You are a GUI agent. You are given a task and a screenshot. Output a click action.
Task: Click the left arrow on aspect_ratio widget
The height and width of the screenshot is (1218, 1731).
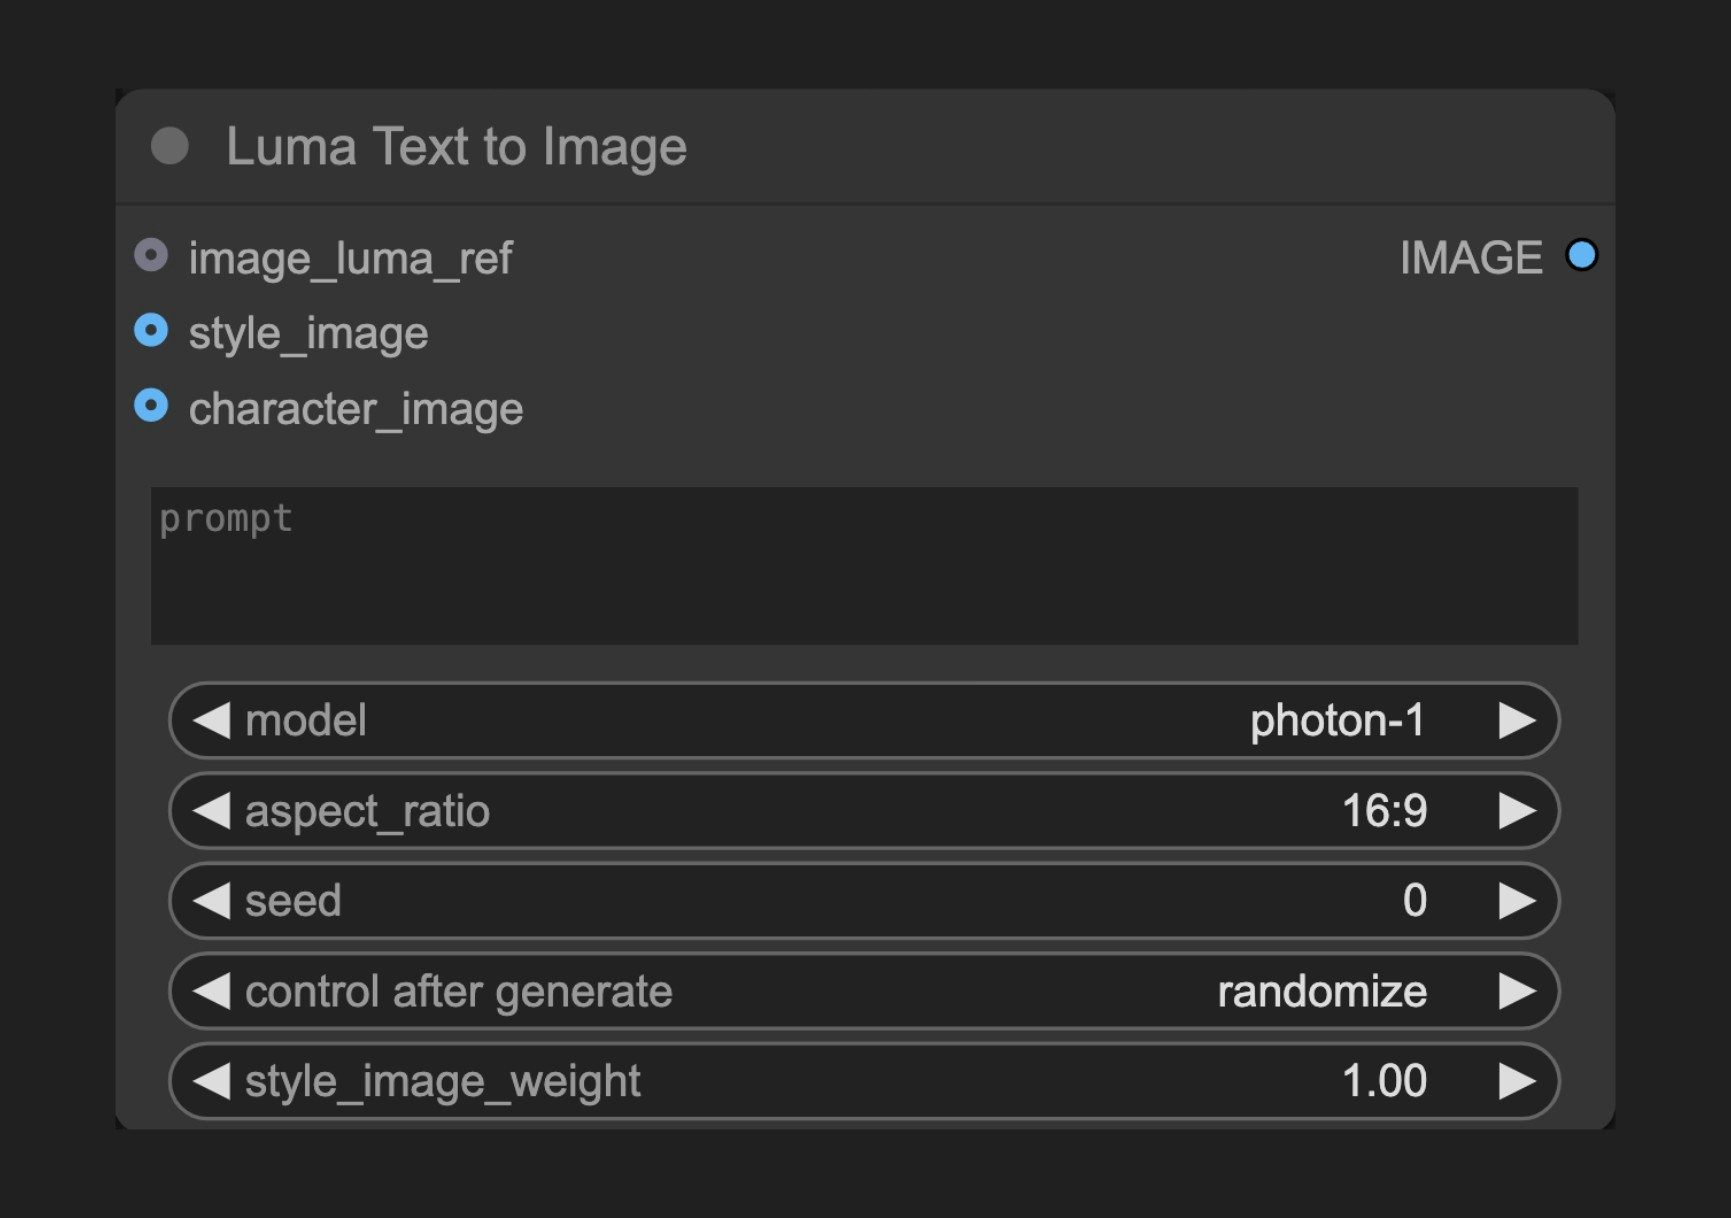pyautogui.click(x=213, y=811)
